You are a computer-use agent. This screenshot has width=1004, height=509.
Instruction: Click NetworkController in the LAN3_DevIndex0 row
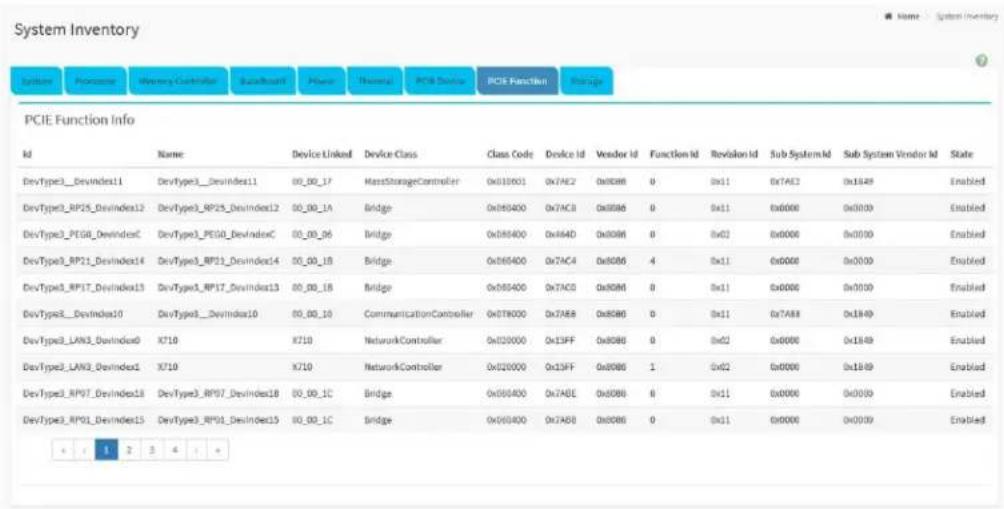[x=403, y=341]
